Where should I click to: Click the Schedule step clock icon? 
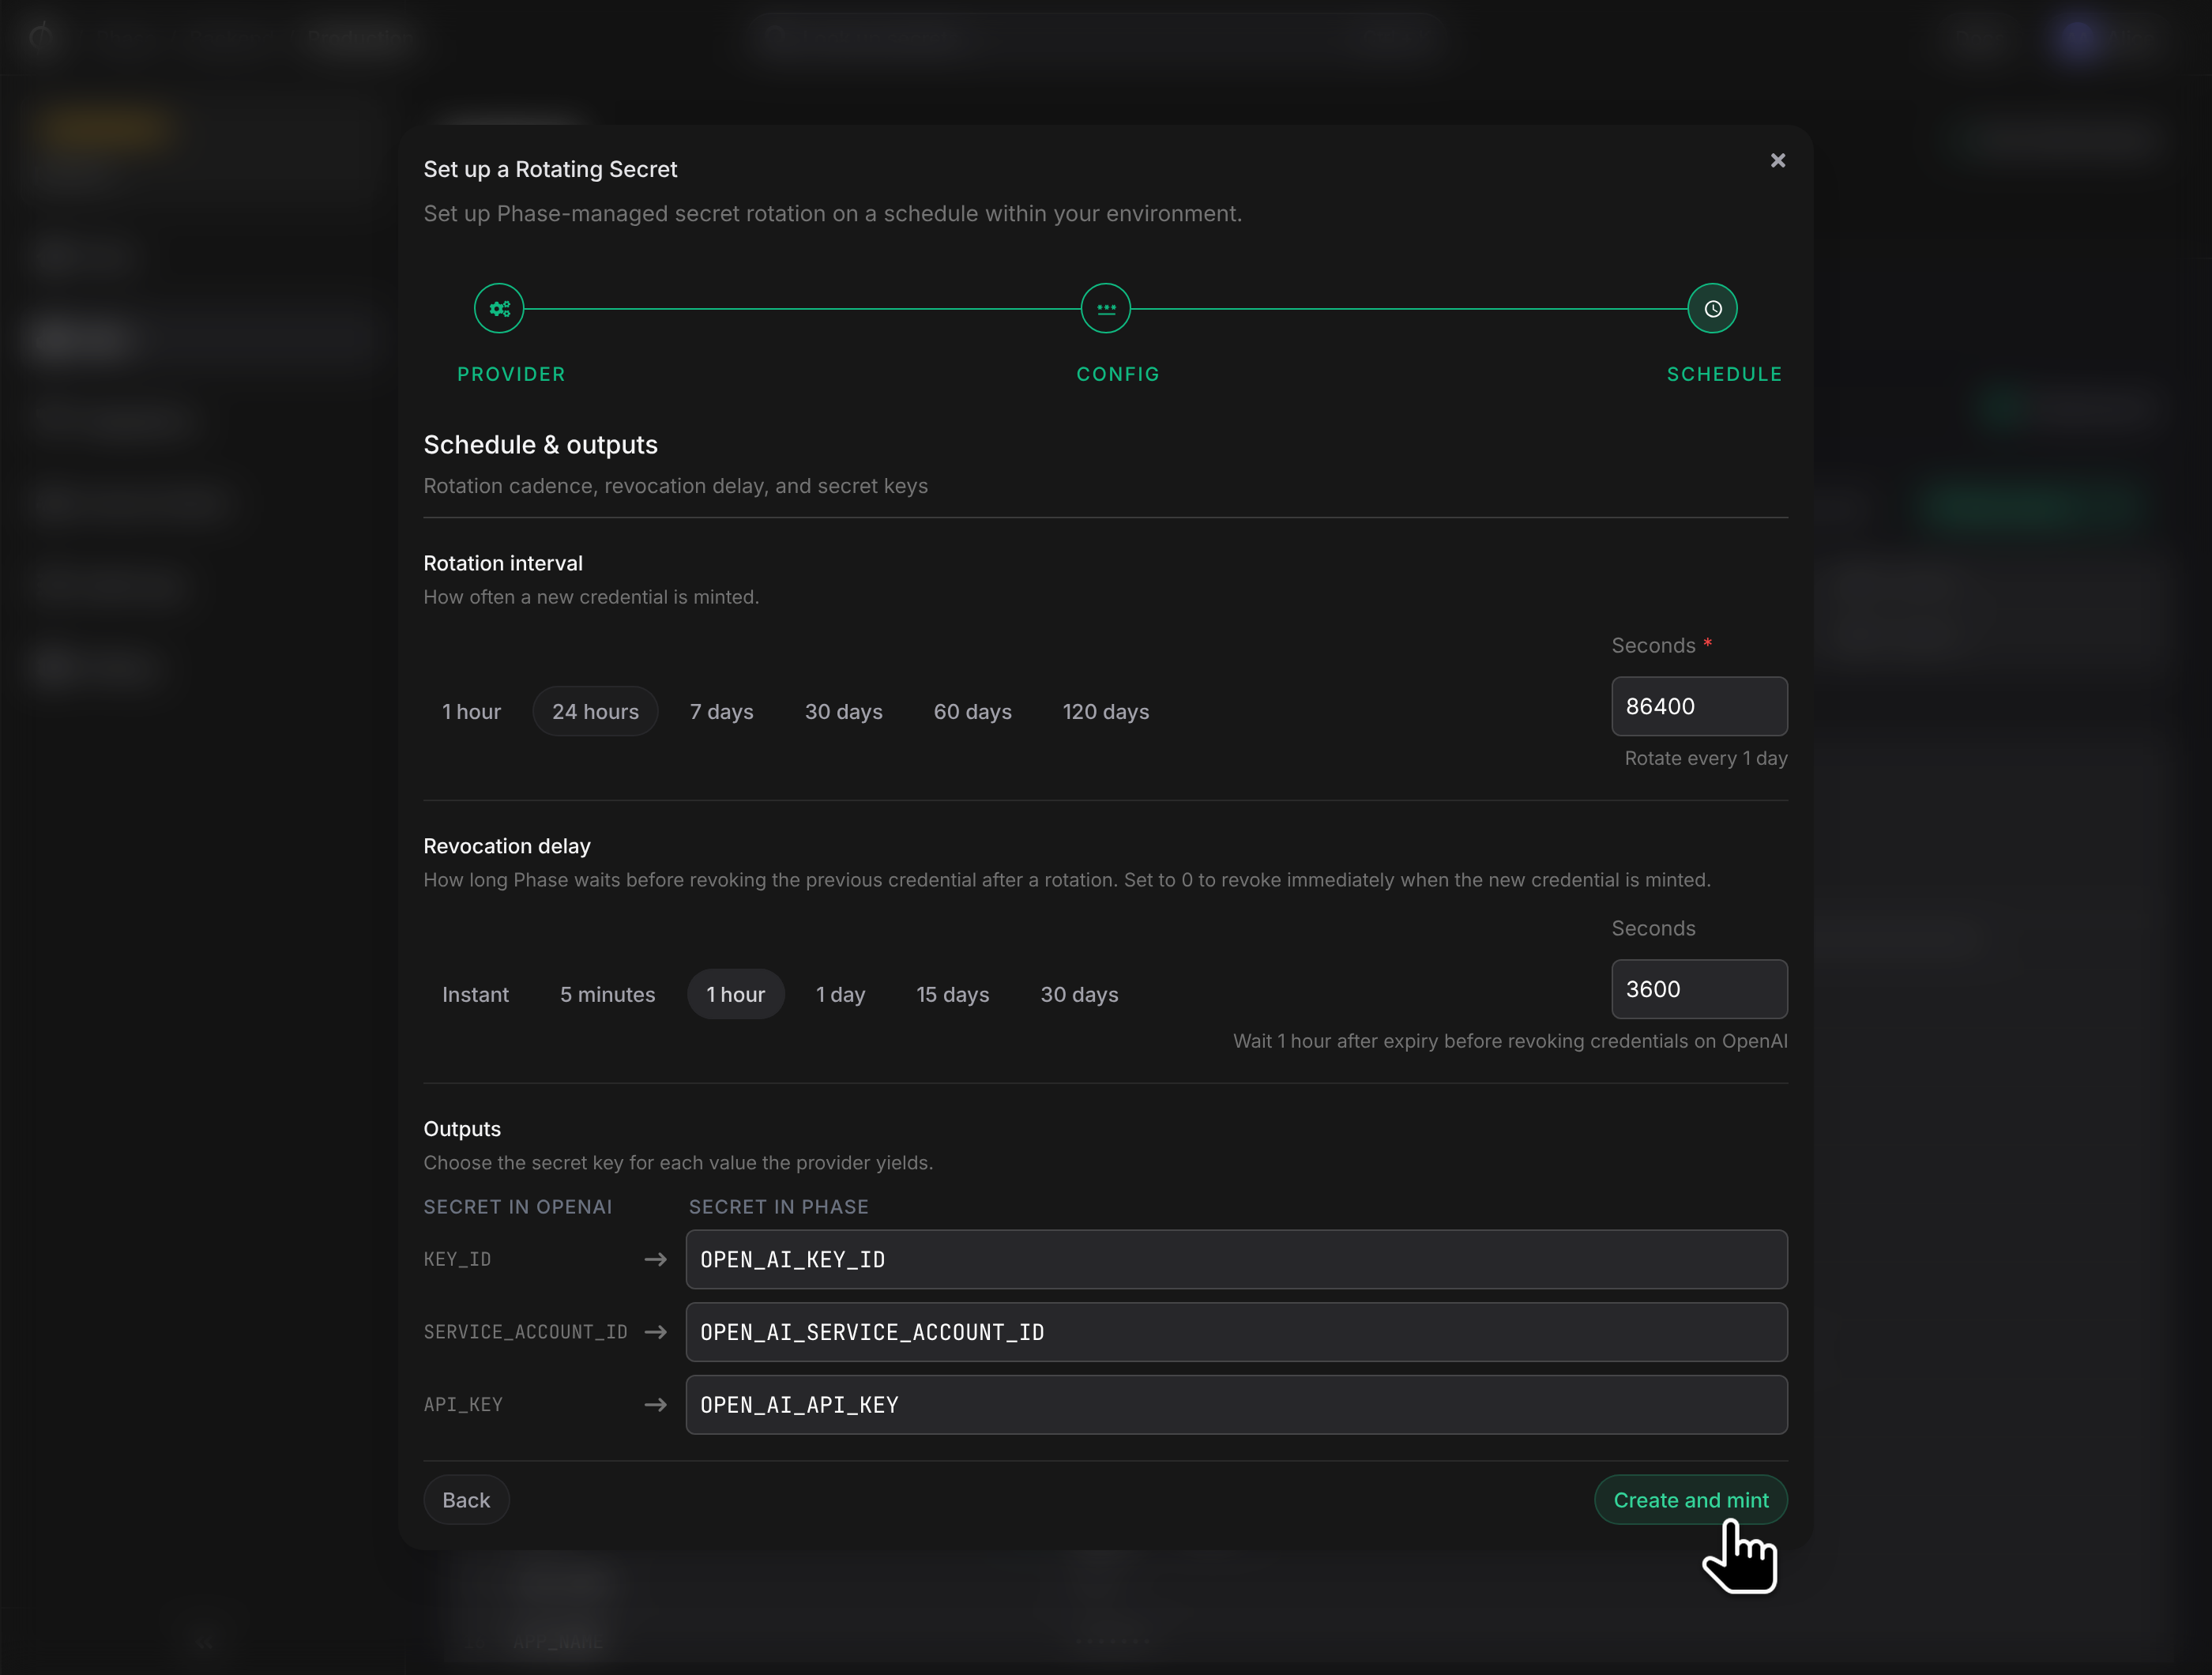click(x=1712, y=309)
